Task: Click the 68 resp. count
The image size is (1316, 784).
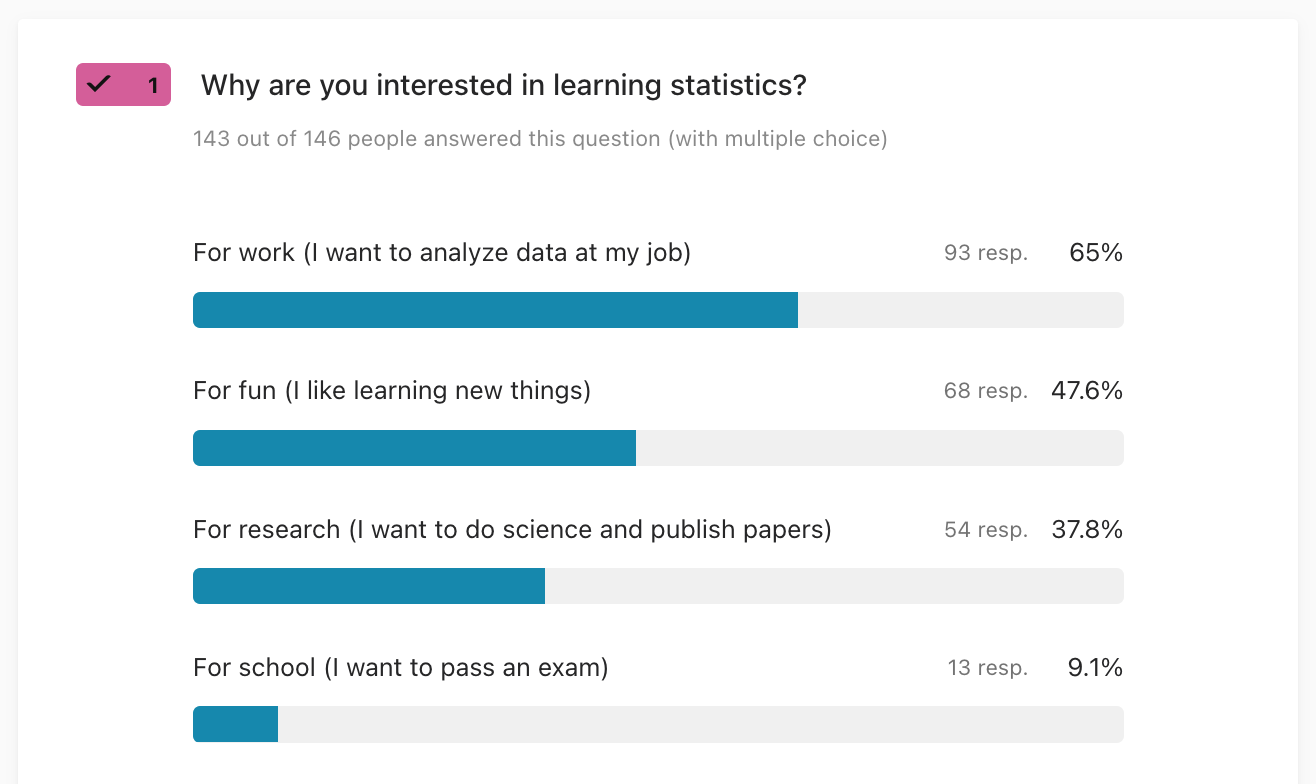Action: point(986,391)
